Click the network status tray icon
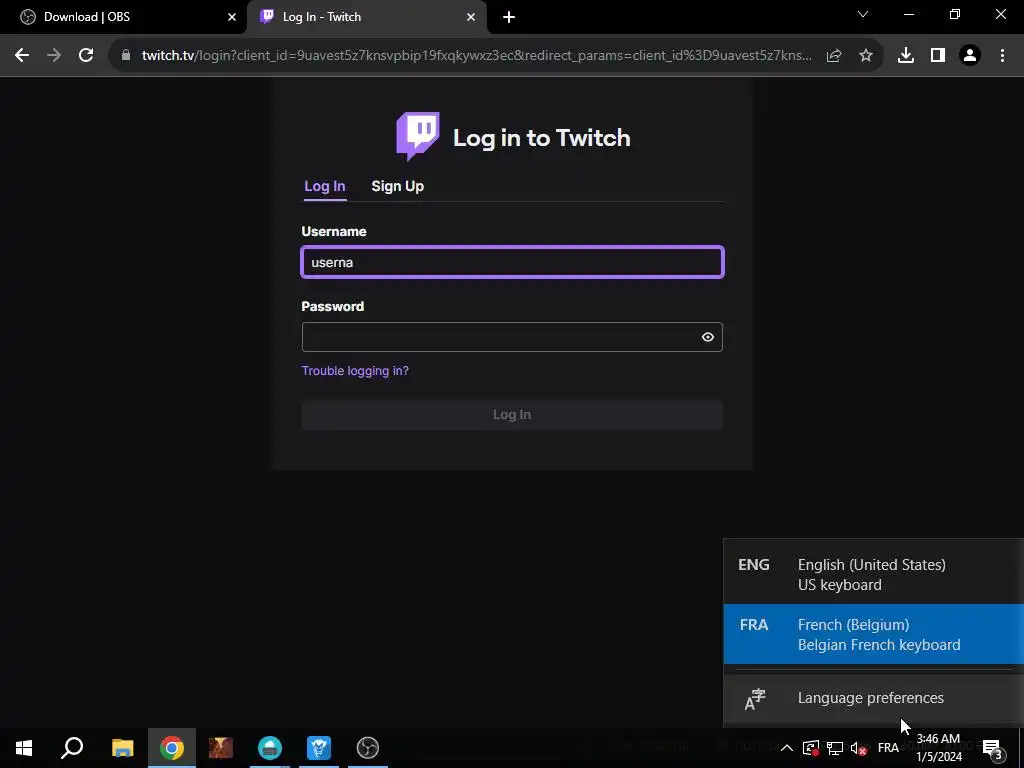 (835, 748)
